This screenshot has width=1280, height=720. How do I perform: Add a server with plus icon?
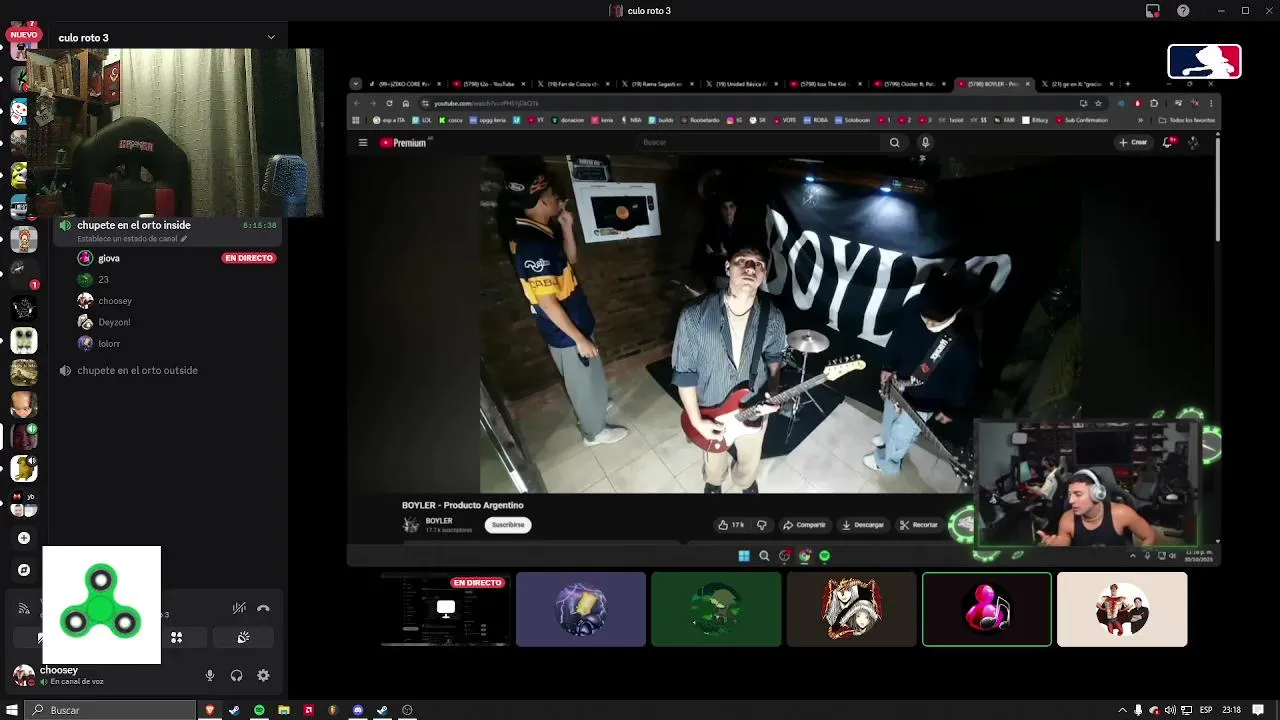click(x=24, y=538)
